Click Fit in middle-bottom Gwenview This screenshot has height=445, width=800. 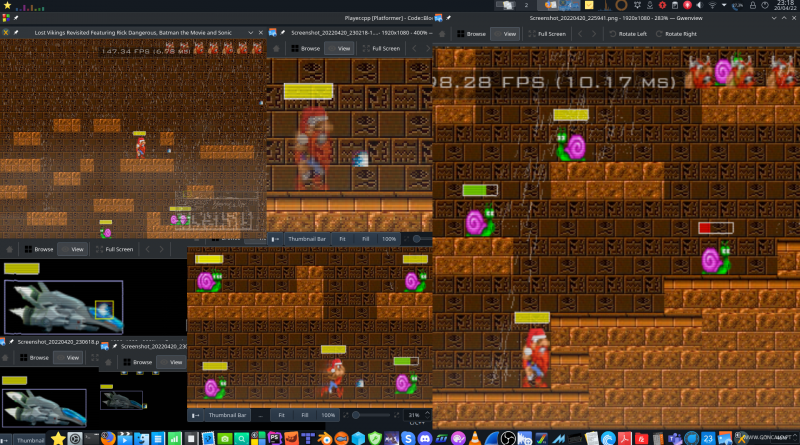click(x=281, y=415)
